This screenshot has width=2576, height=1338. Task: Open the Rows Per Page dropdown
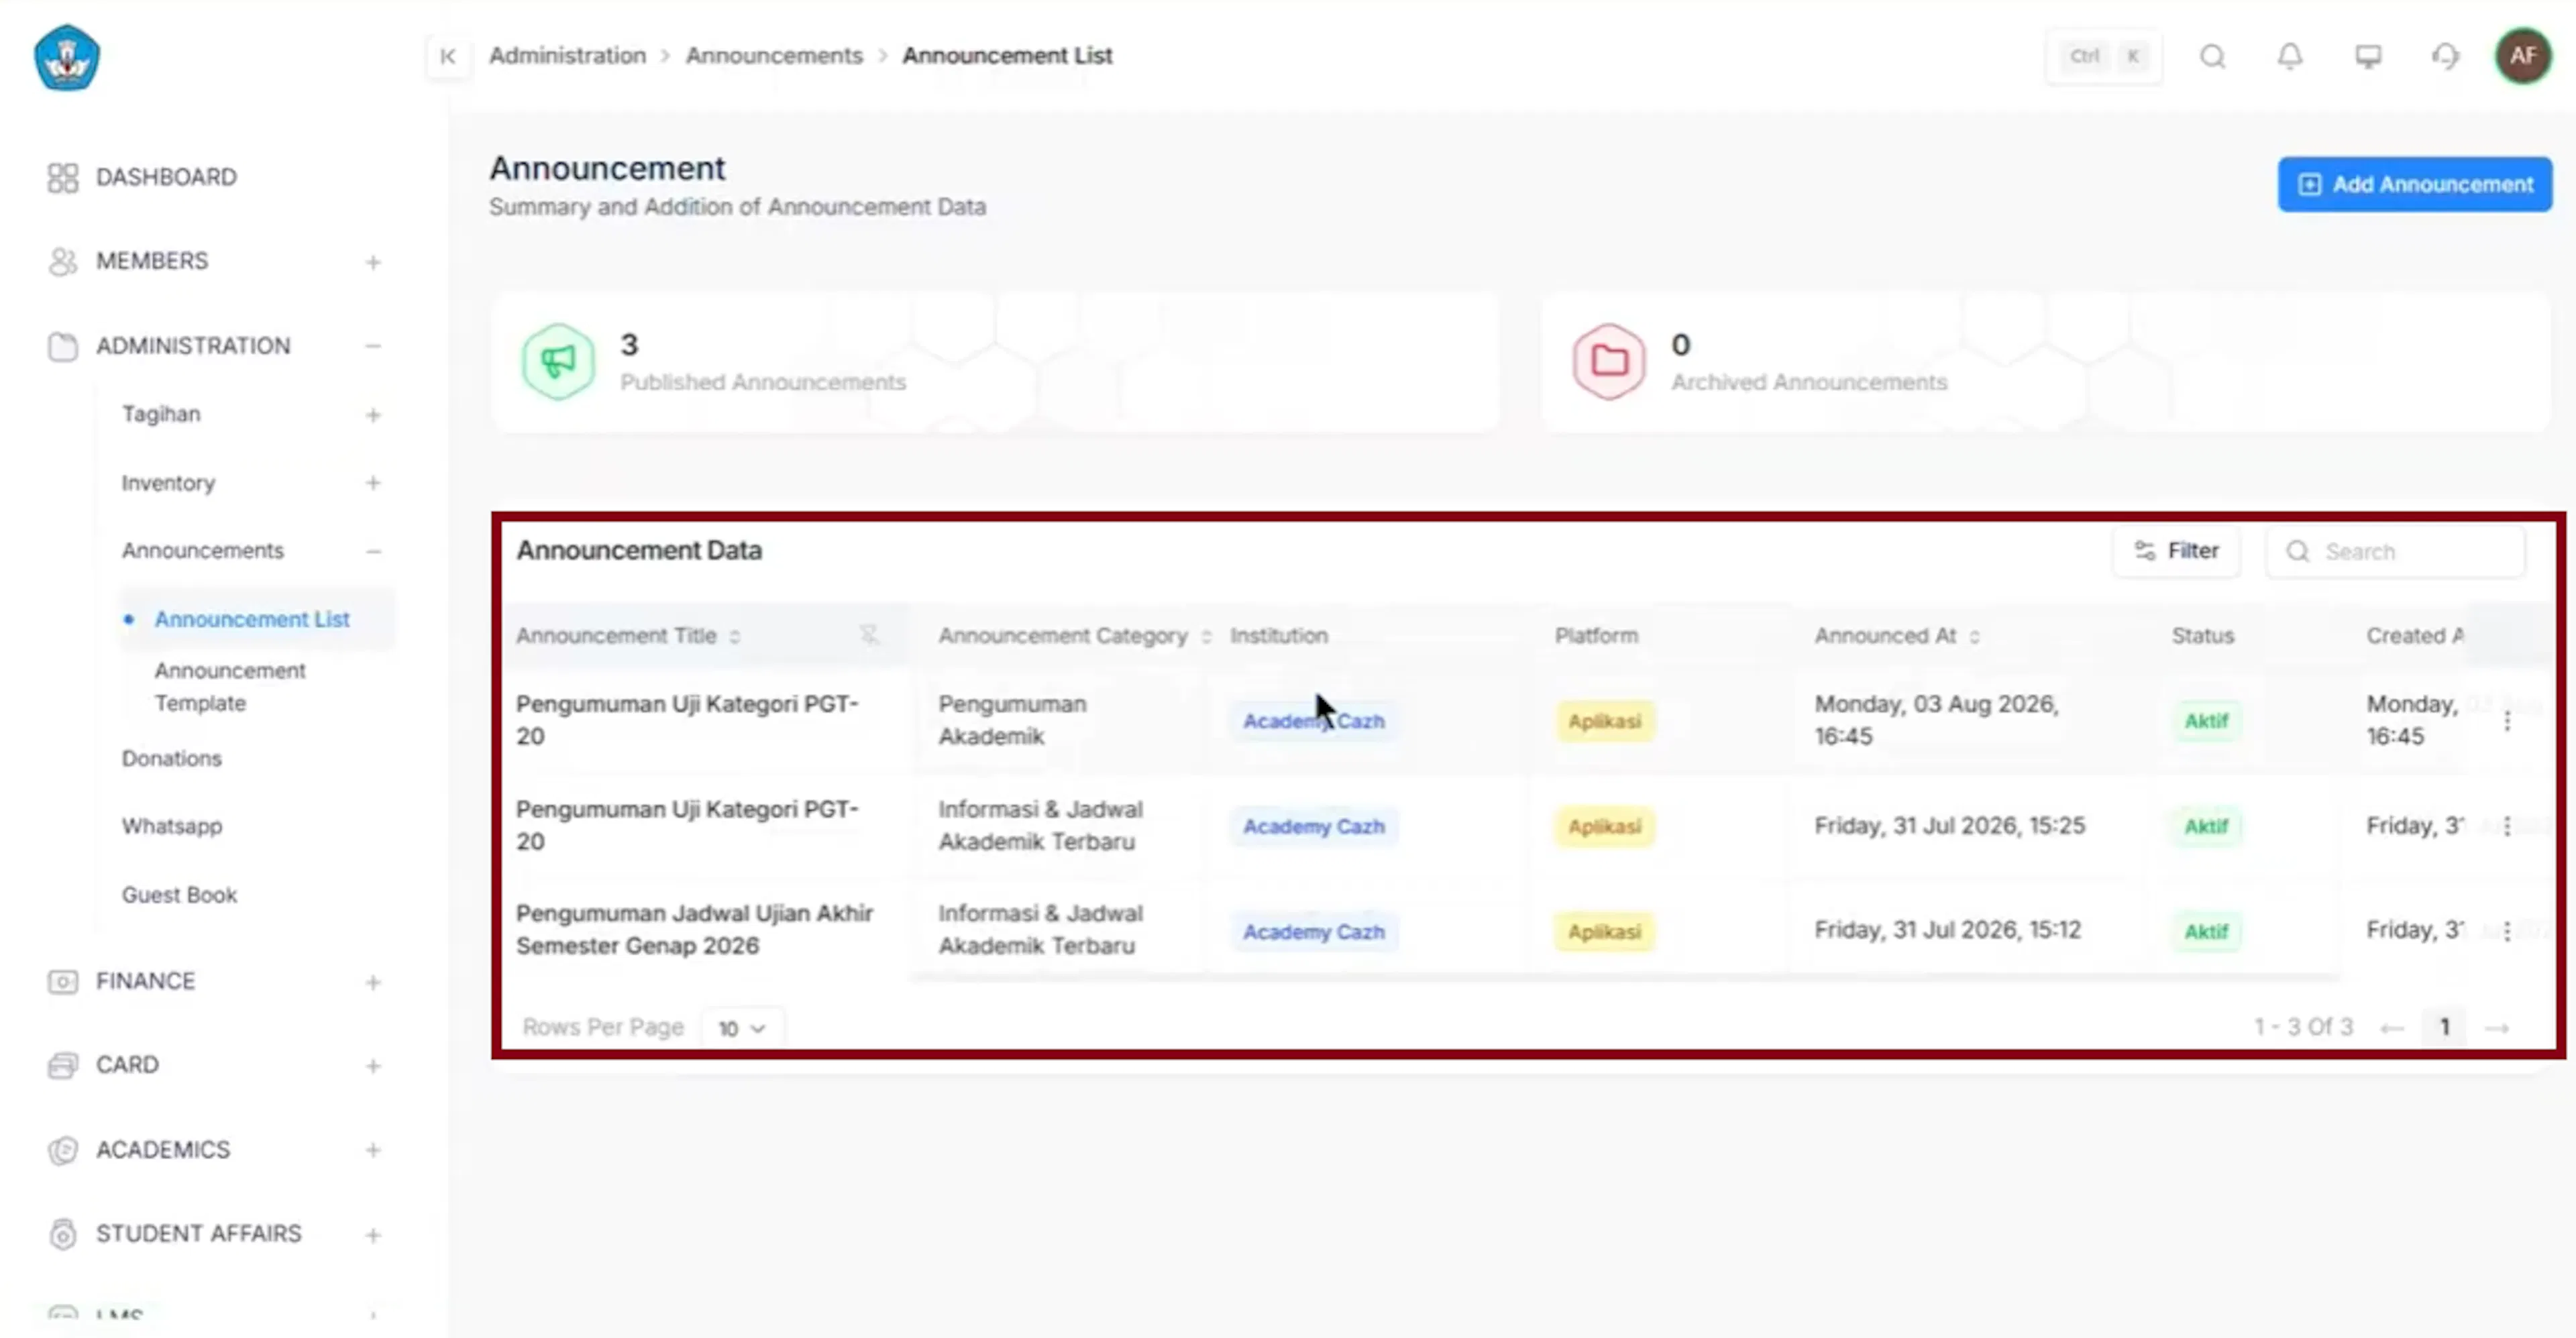(x=742, y=1028)
